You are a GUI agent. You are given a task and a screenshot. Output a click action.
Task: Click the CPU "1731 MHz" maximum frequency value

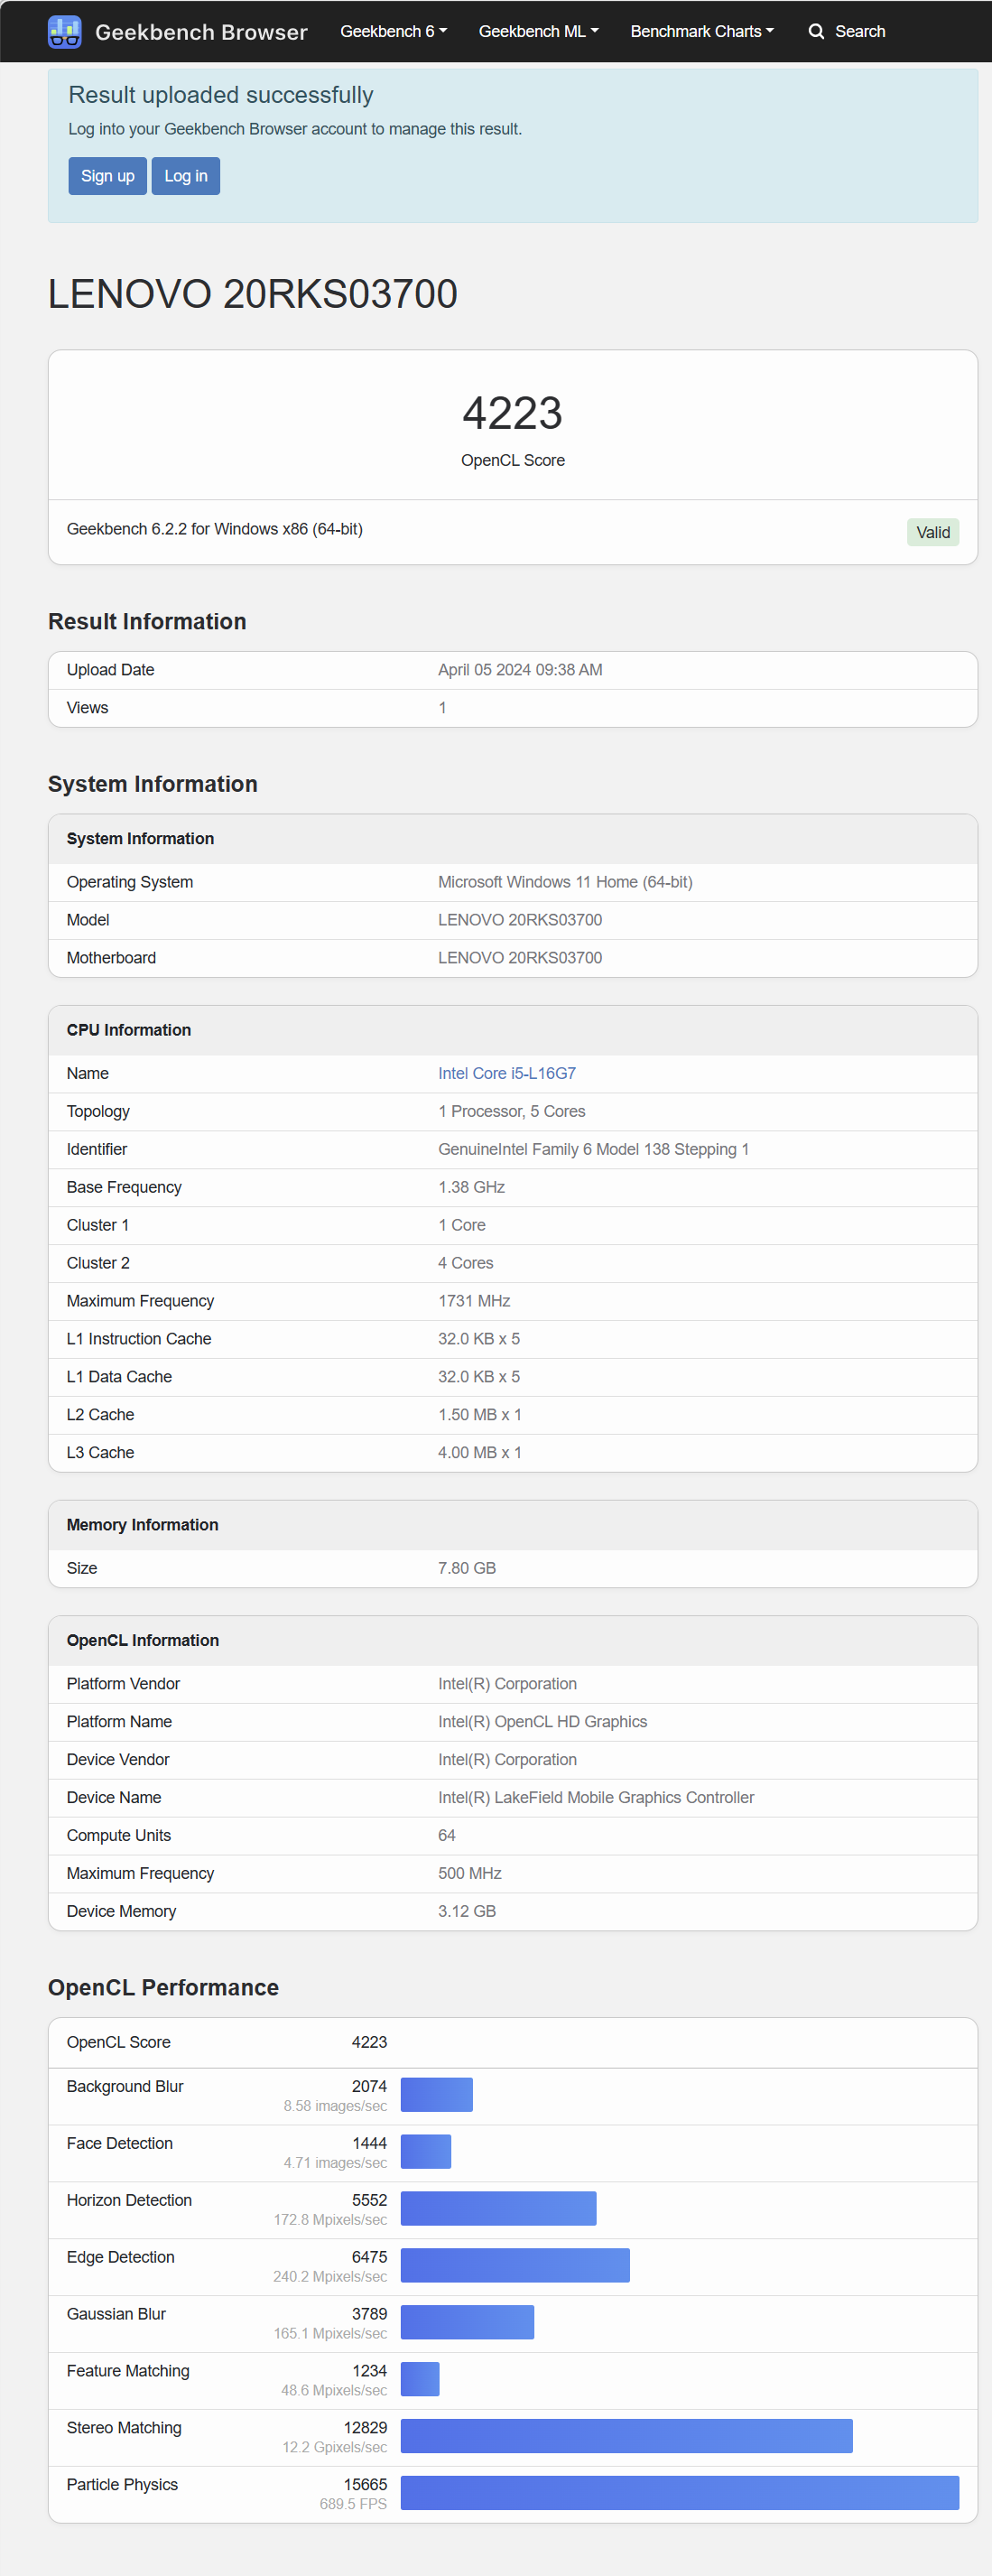coord(474,1301)
